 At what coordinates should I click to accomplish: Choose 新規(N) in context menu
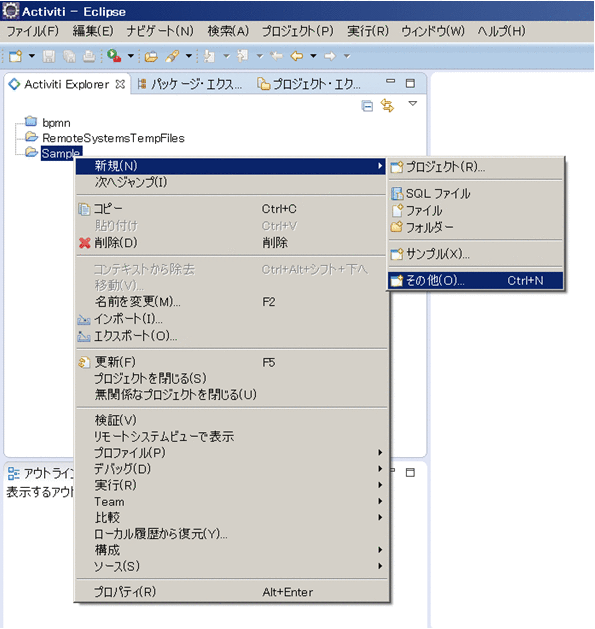231,166
